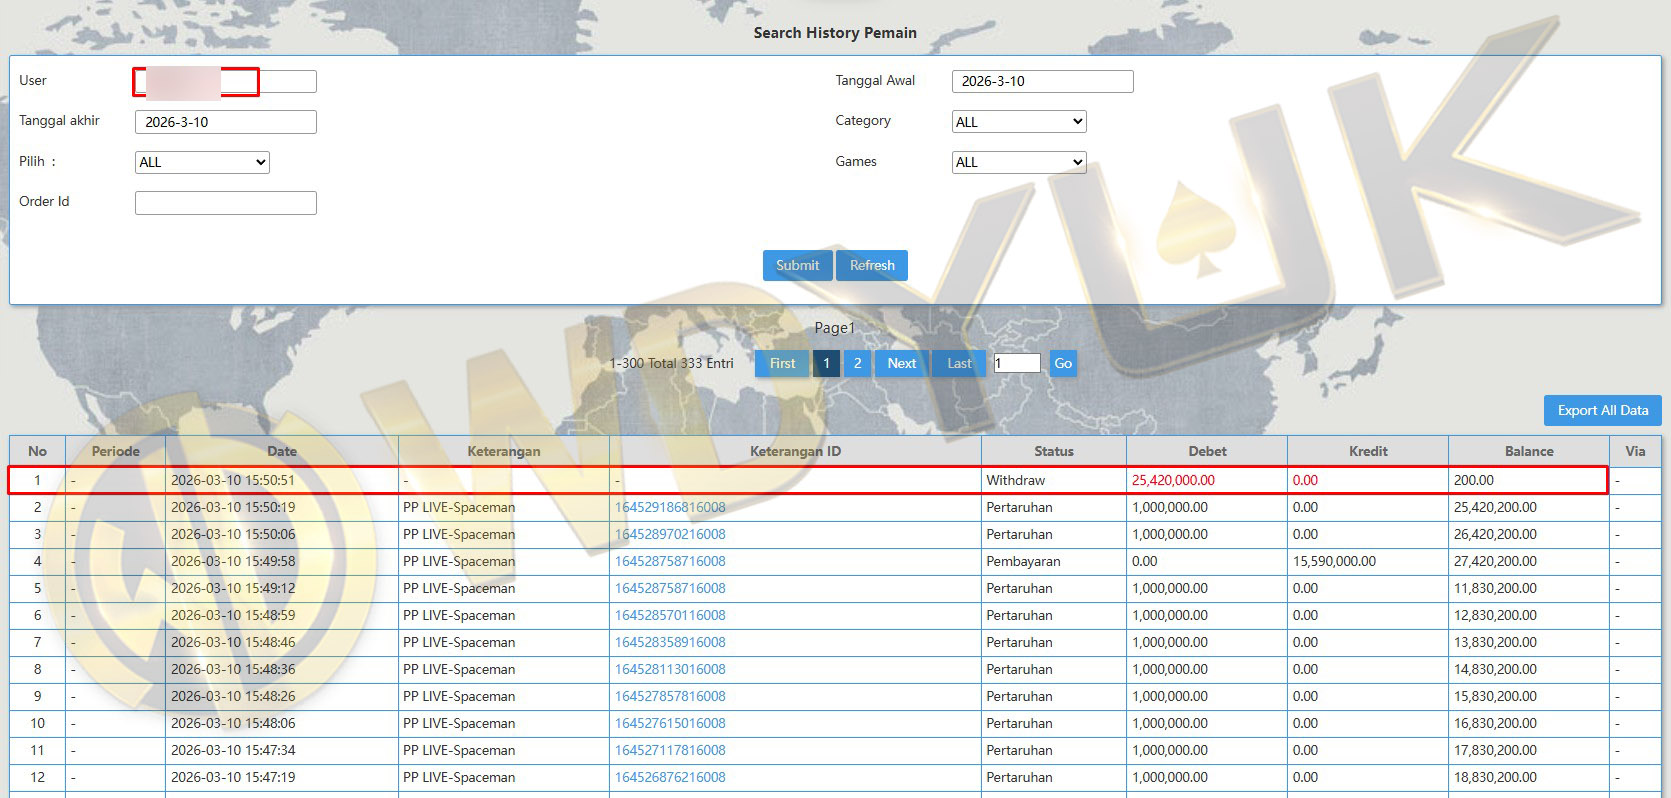Expand the Games dropdown

coord(1018,162)
